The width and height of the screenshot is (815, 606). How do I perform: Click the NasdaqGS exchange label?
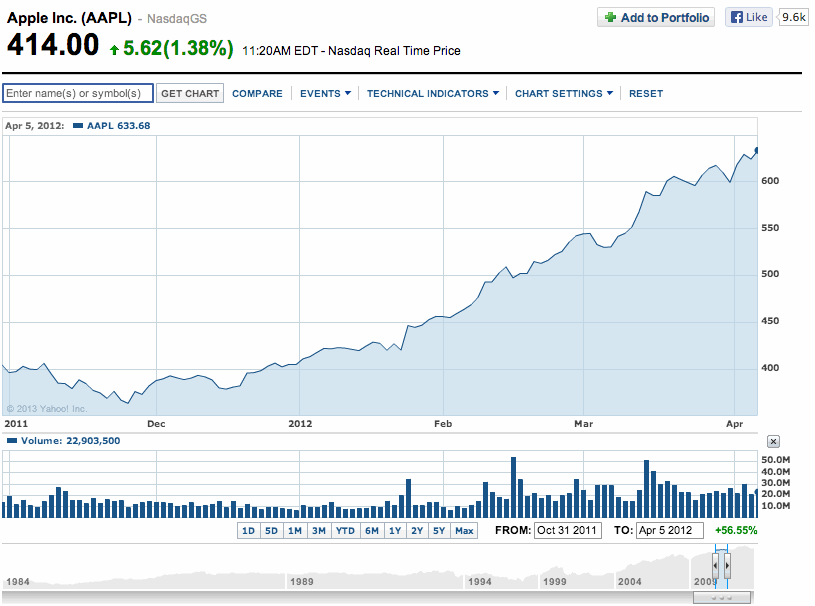[177, 19]
